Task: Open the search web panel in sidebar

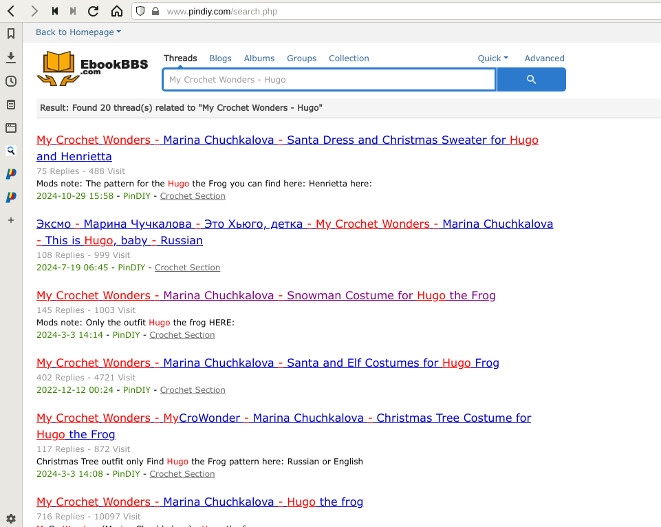Action: [11, 151]
